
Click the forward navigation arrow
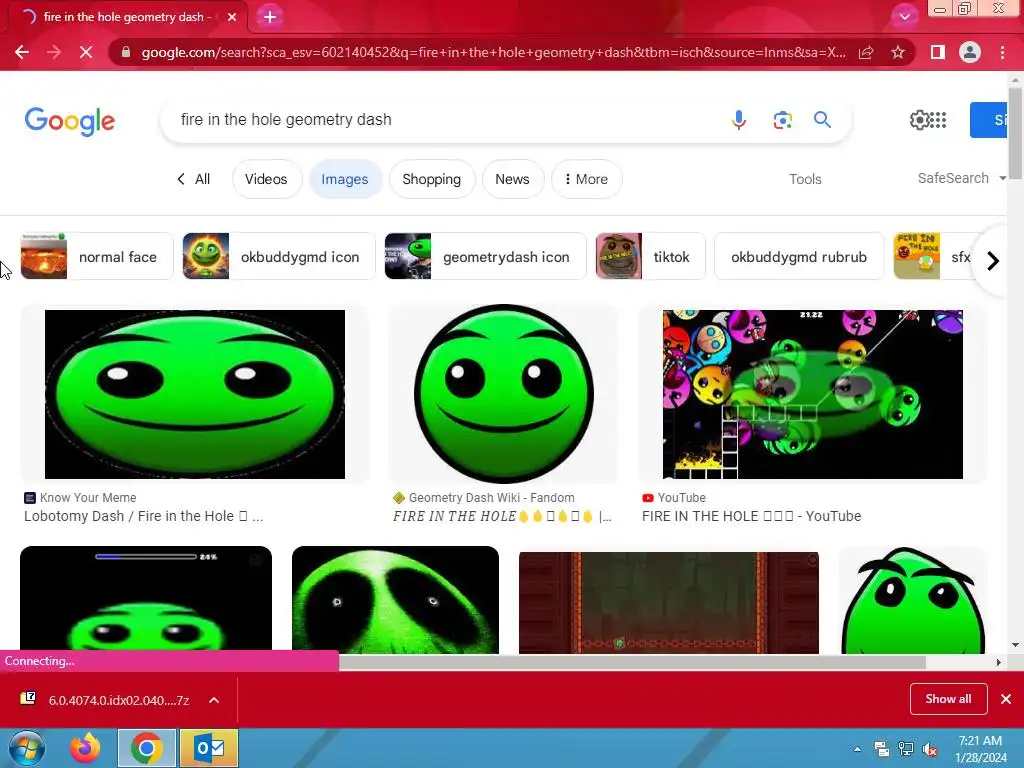(x=54, y=52)
